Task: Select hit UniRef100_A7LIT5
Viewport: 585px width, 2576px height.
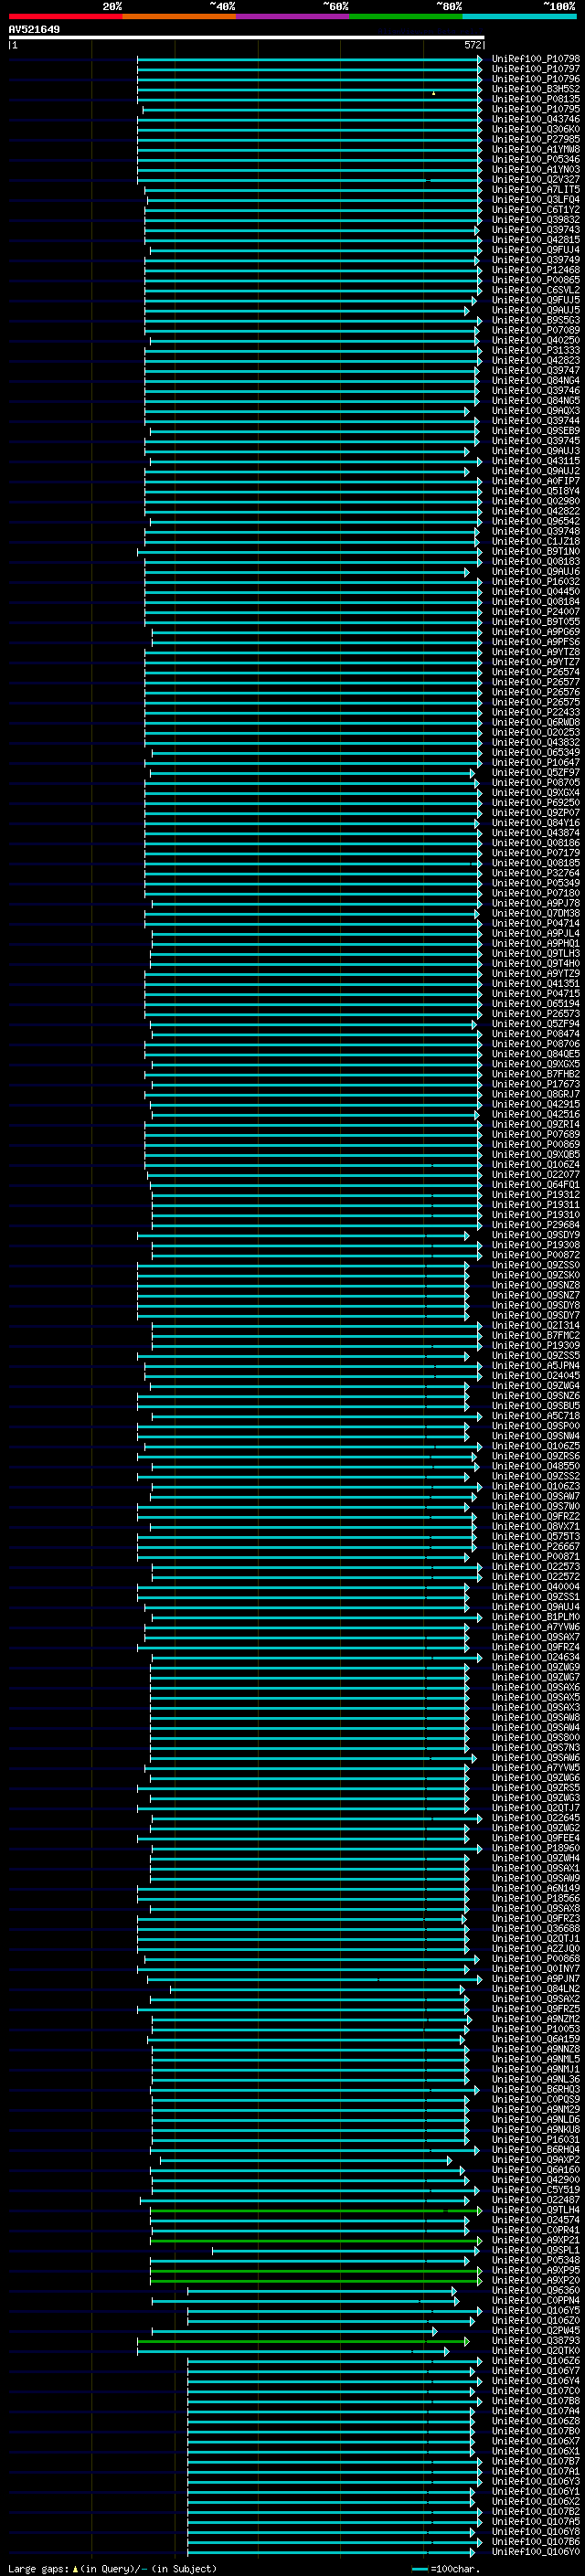Action: coord(536,190)
